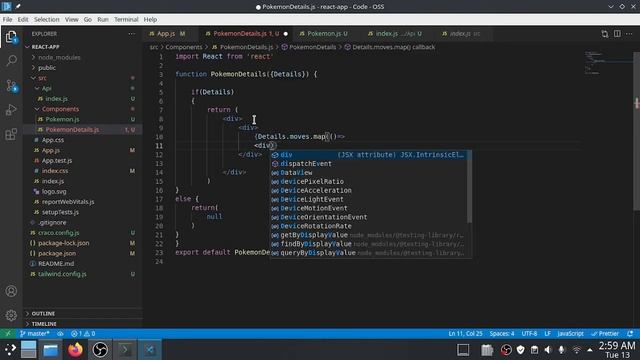Split the editor to the right
Screen dimensions: 640x360
click(x=617, y=34)
